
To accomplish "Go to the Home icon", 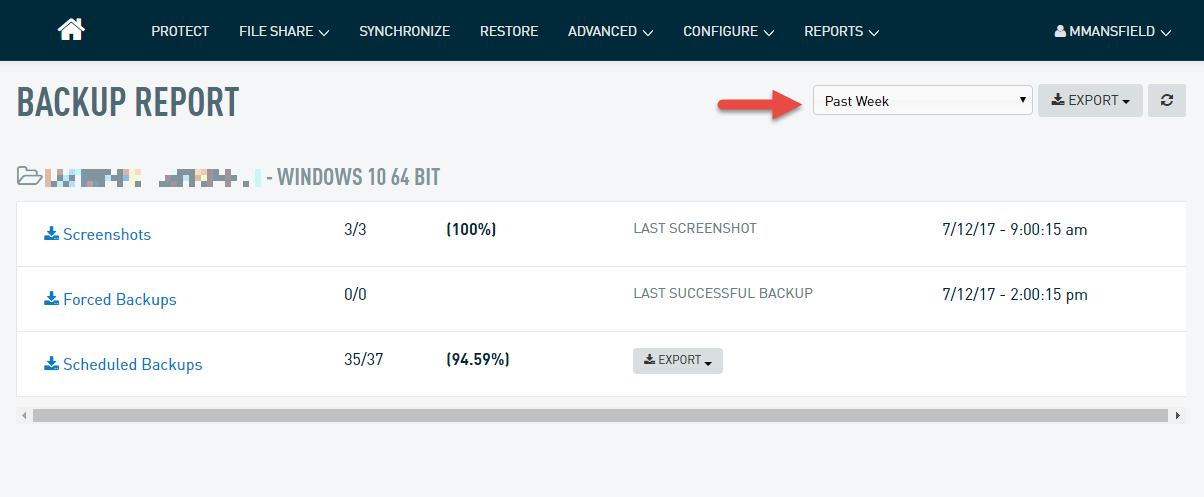I will [x=71, y=30].
